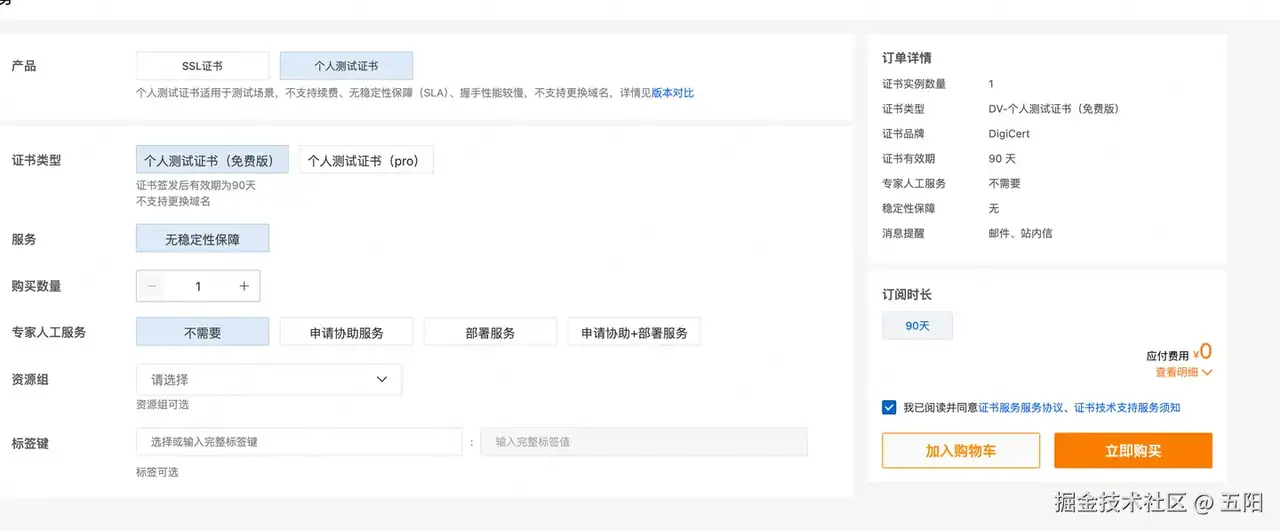
Task: Click 立即购买 orange button
Action: click(1133, 451)
